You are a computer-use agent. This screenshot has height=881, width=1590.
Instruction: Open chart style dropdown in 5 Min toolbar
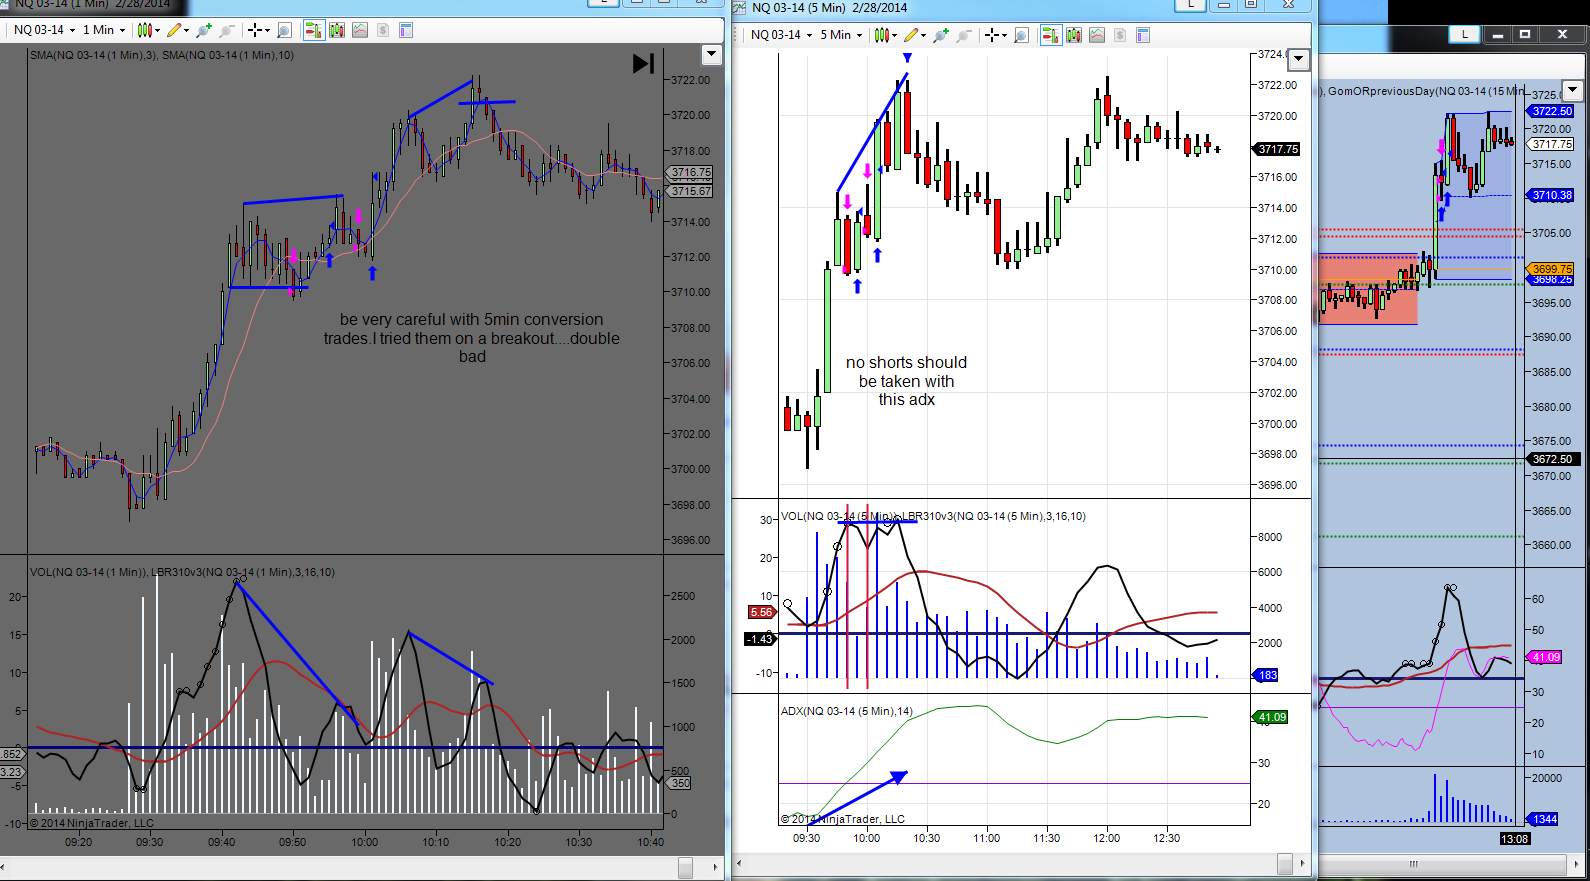pos(886,35)
